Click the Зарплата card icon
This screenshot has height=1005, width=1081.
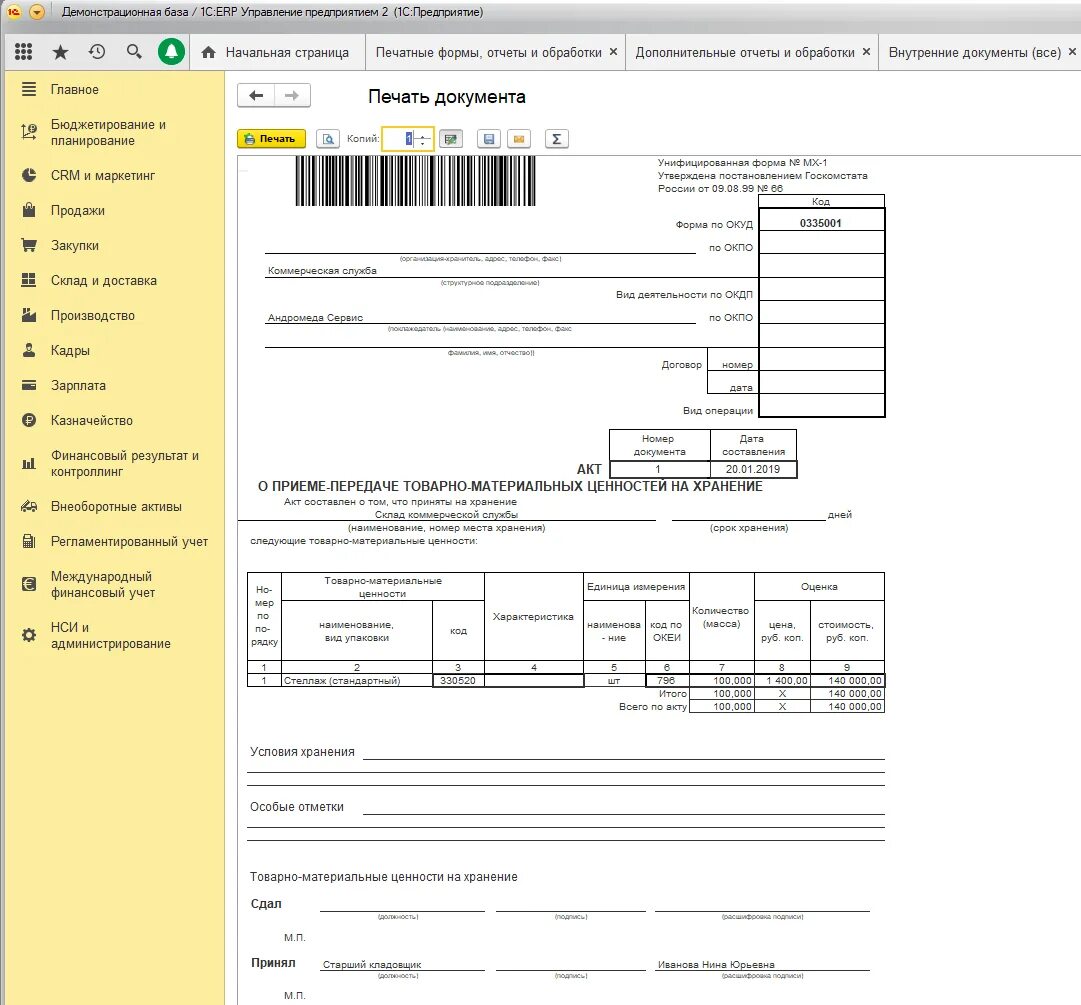29,385
